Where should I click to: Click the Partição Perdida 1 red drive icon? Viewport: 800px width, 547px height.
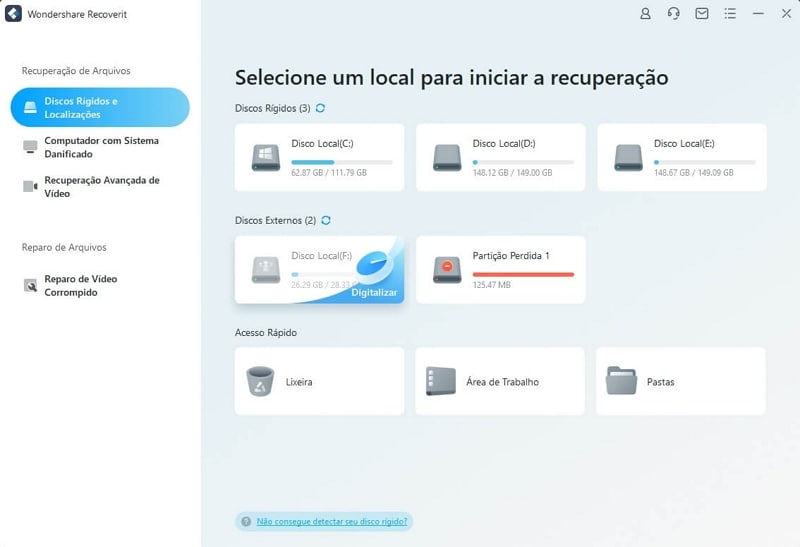pyautogui.click(x=447, y=269)
